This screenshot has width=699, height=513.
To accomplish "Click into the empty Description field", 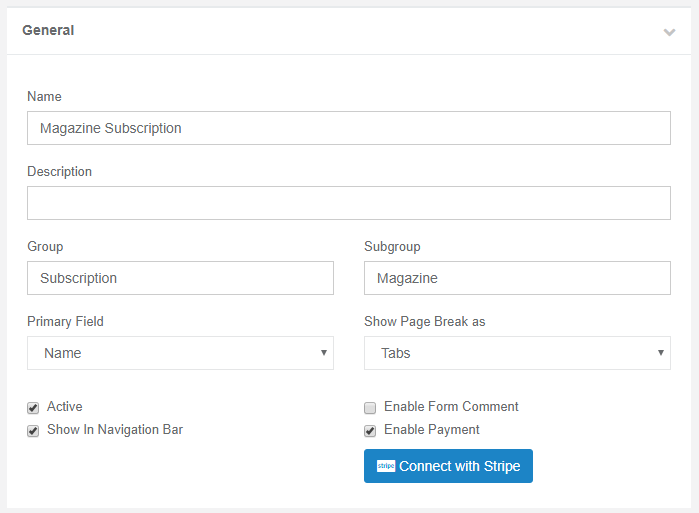I will [x=349, y=203].
